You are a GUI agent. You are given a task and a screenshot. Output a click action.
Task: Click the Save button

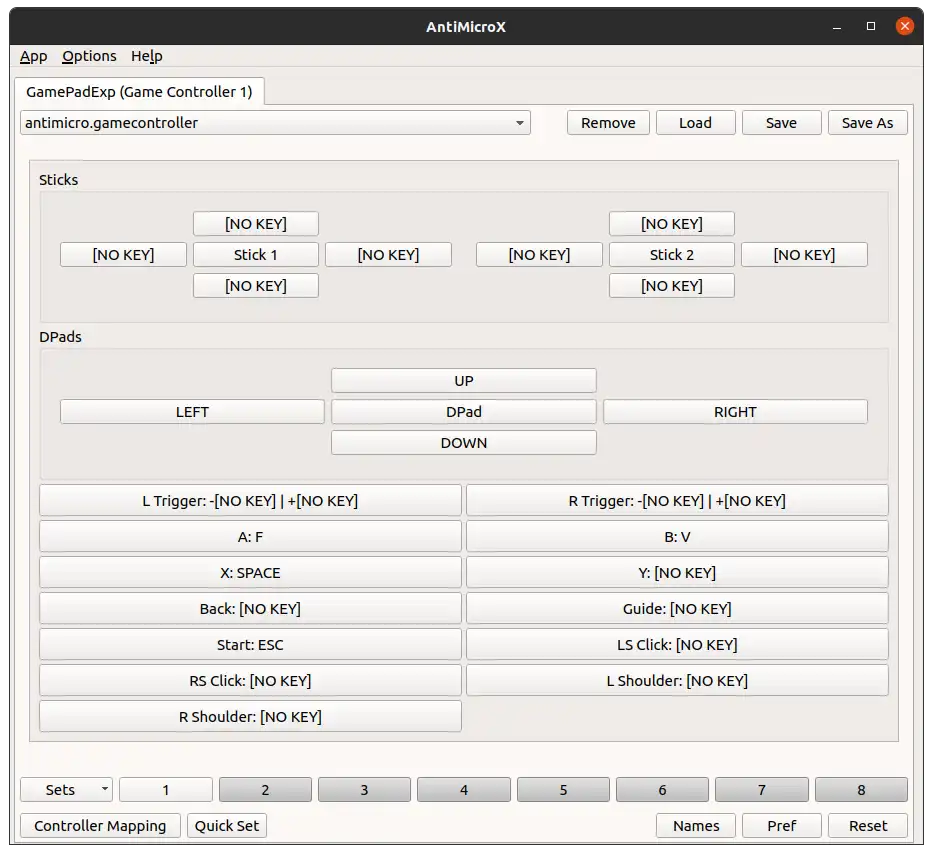(781, 123)
